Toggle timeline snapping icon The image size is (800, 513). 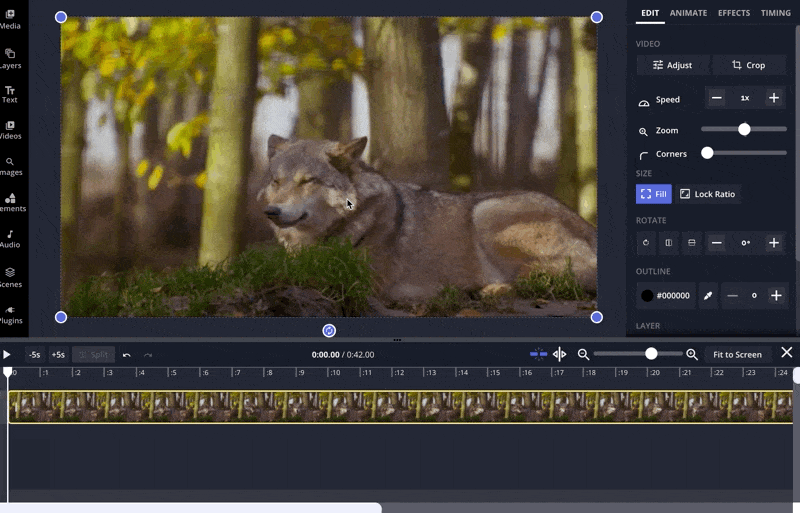539,354
